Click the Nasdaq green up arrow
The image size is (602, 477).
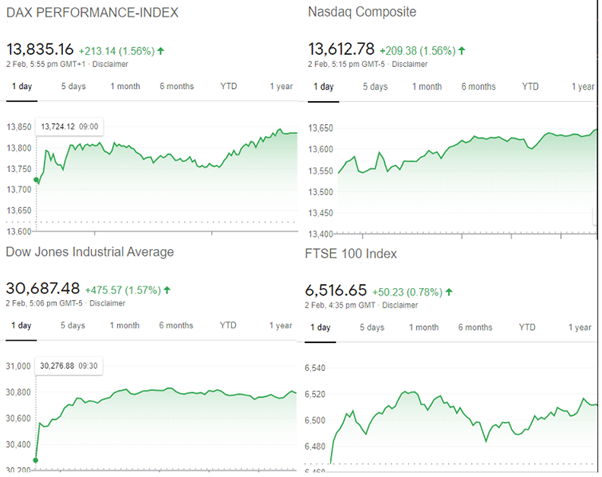[x=462, y=50]
